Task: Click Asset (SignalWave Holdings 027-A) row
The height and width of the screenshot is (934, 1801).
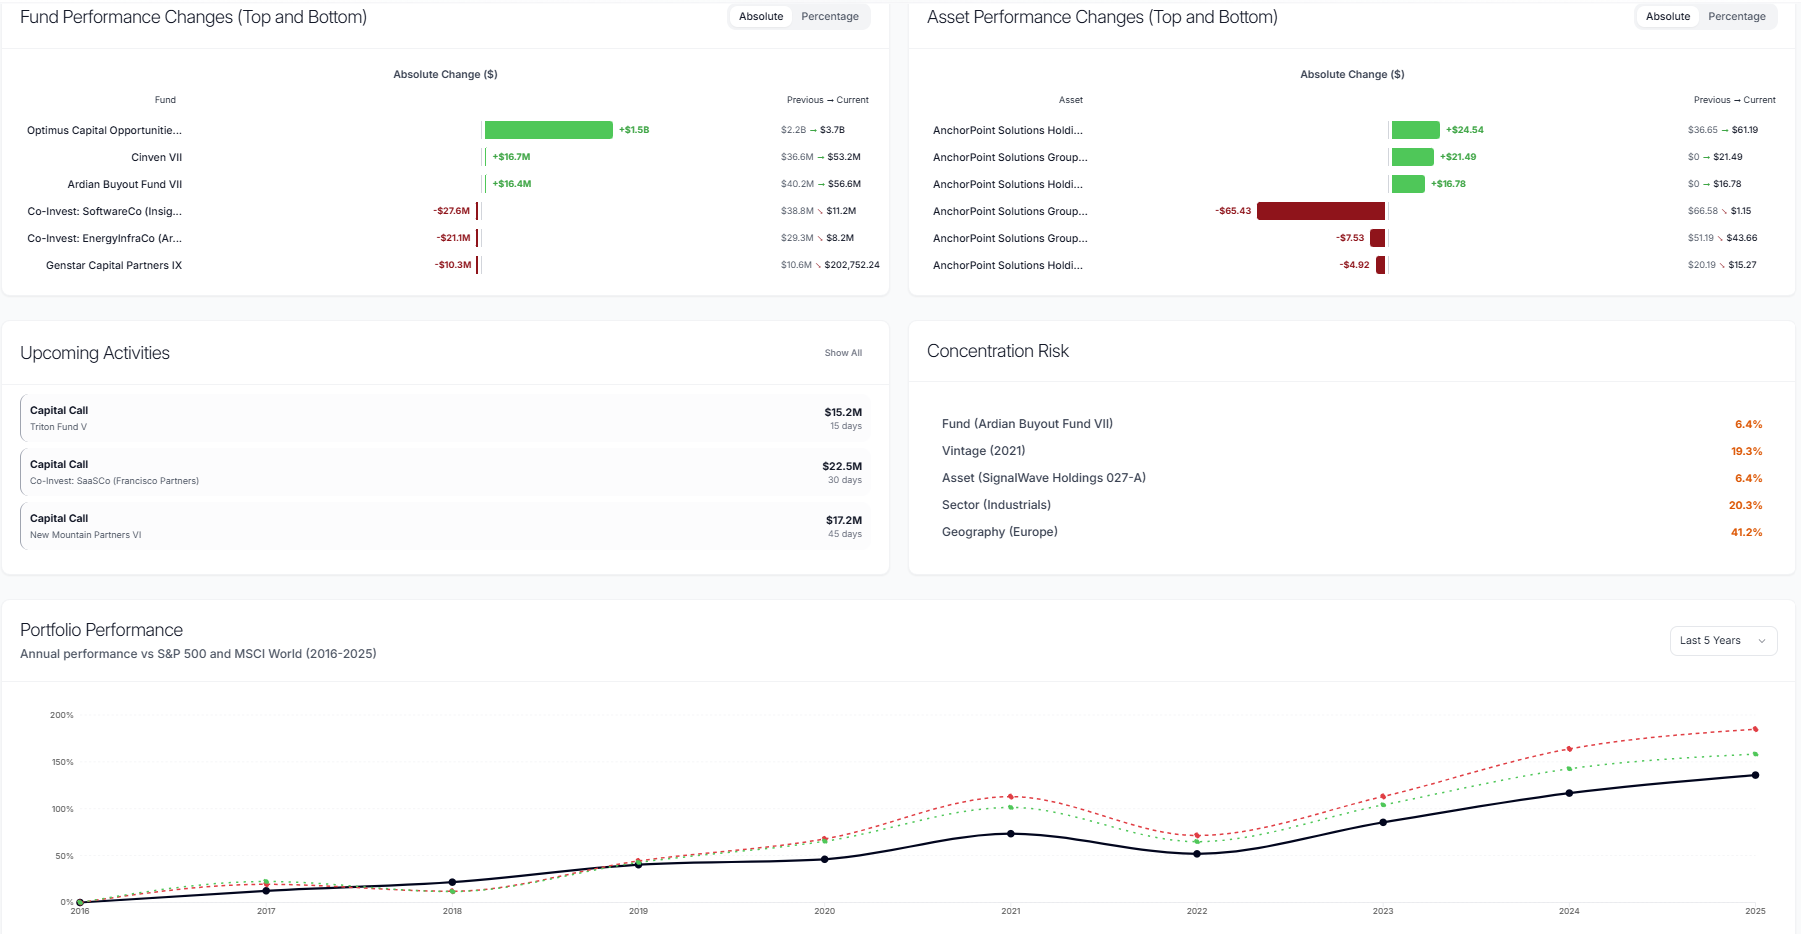Action: point(1352,478)
